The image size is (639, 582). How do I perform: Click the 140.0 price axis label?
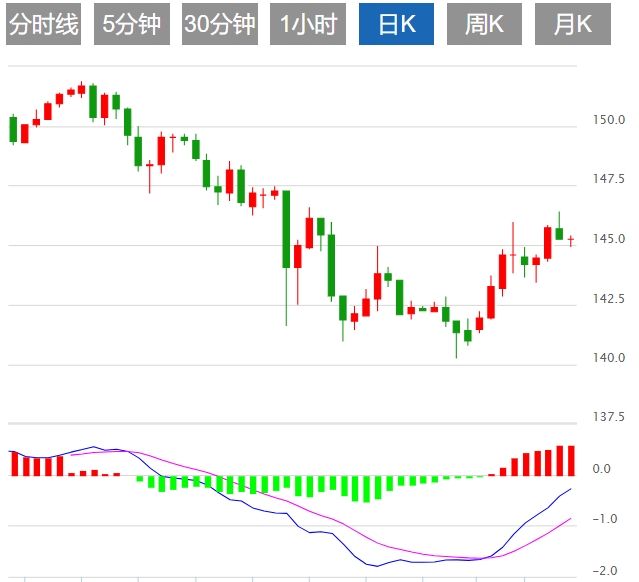[608, 357]
